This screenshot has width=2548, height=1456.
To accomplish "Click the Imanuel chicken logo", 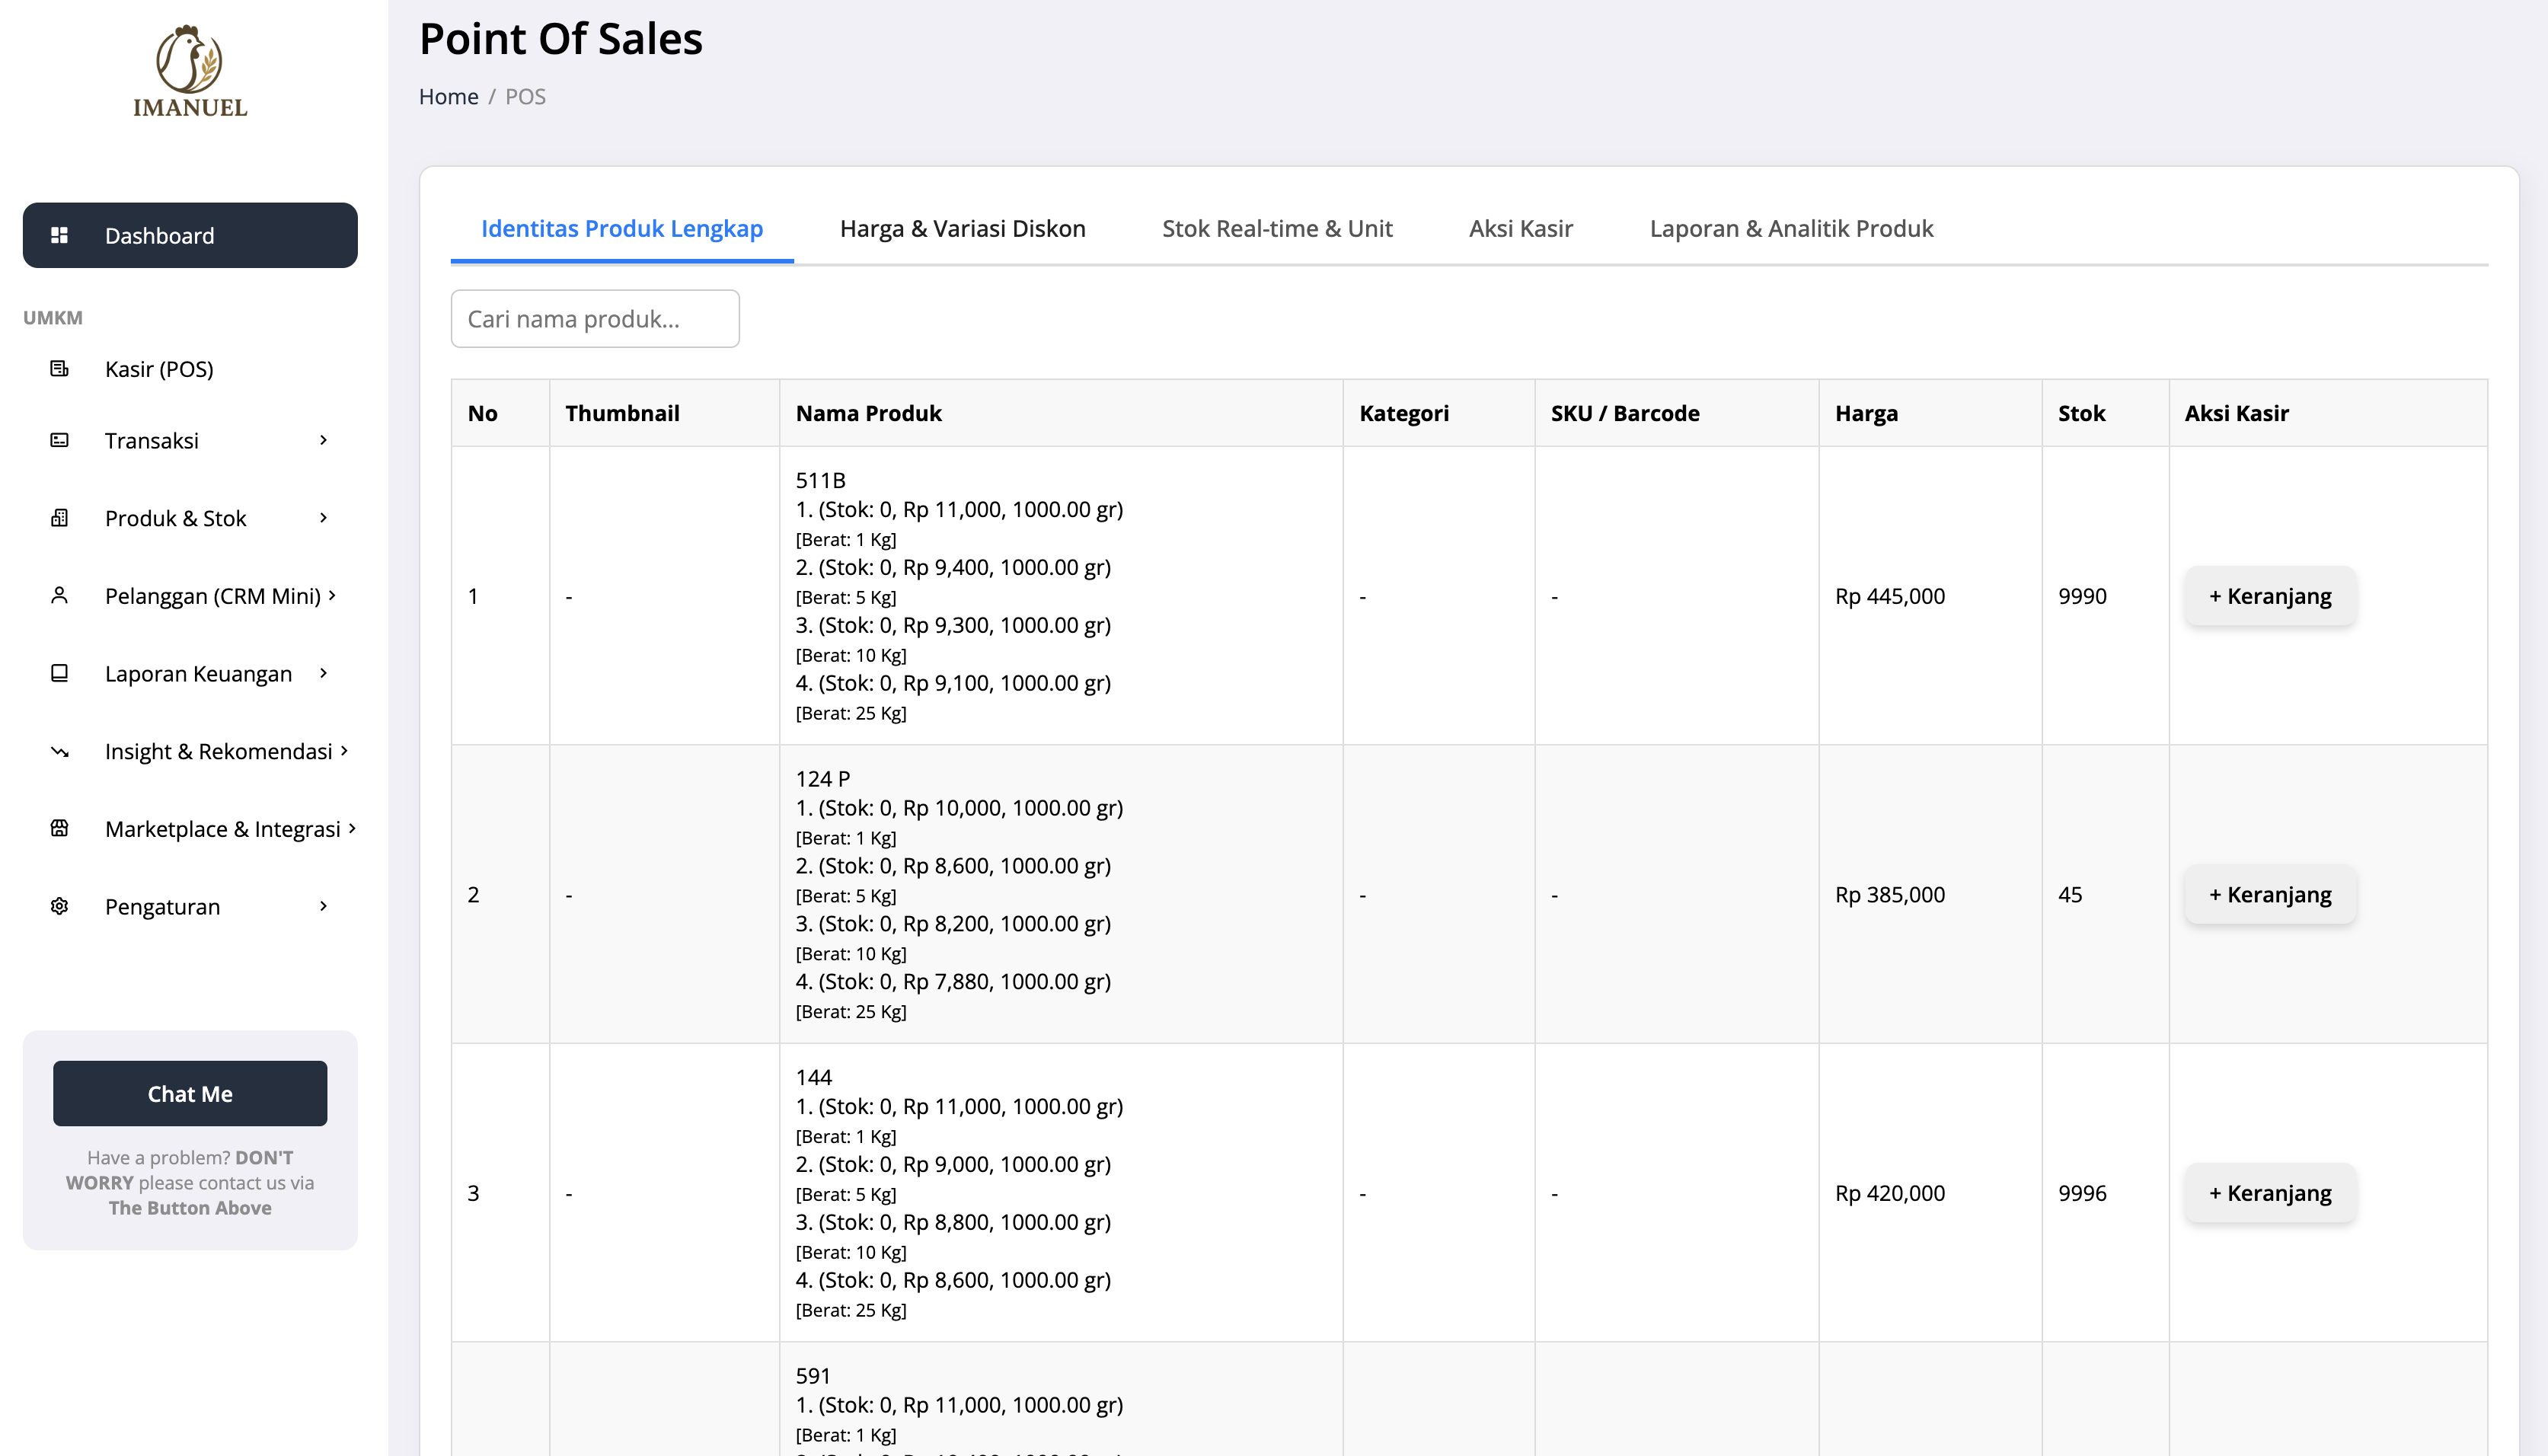I will click(190, 71).
